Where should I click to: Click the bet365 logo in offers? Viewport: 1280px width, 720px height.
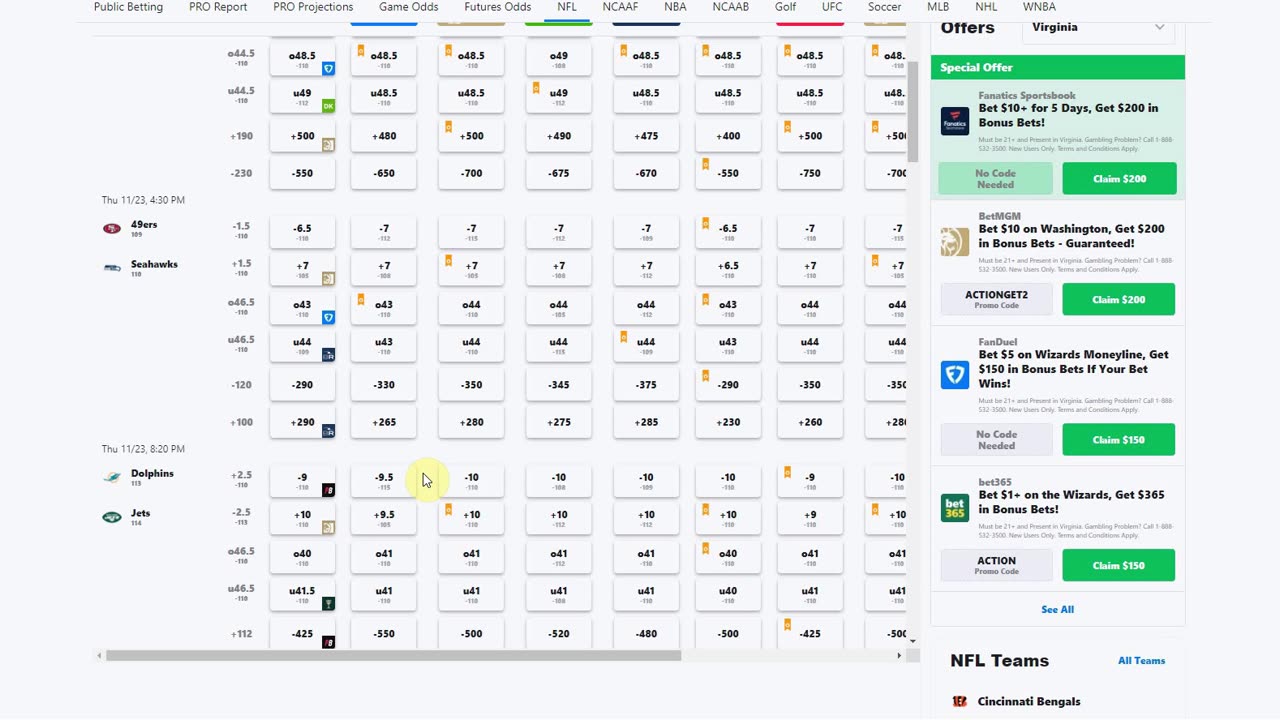point(955,508)
